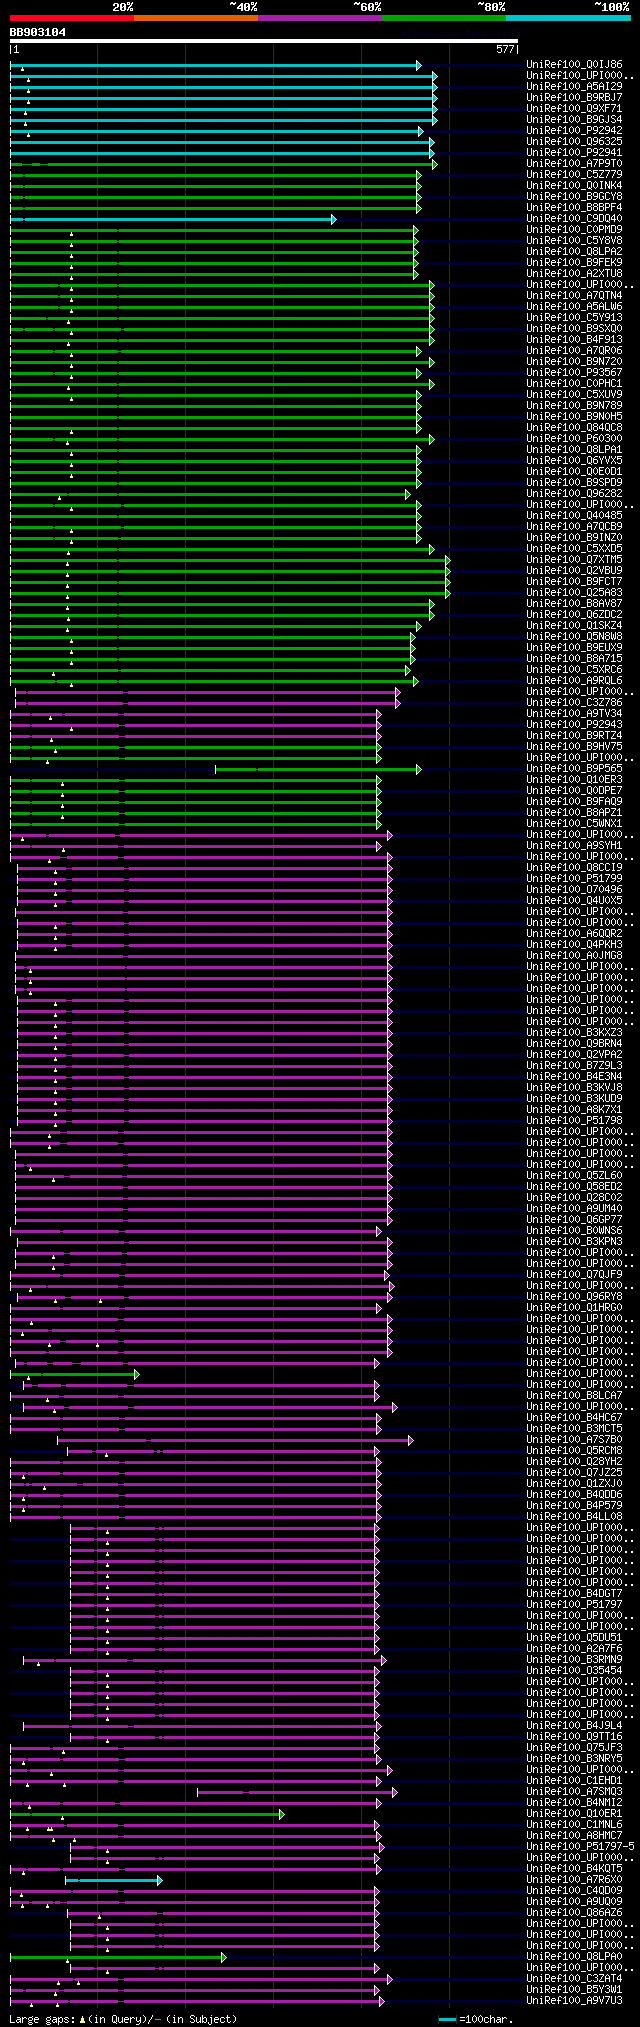The height and width of the screenshot is (2027, 640).
Task: Select the UniRef100_P60300 label
Action: coord(574,439)
